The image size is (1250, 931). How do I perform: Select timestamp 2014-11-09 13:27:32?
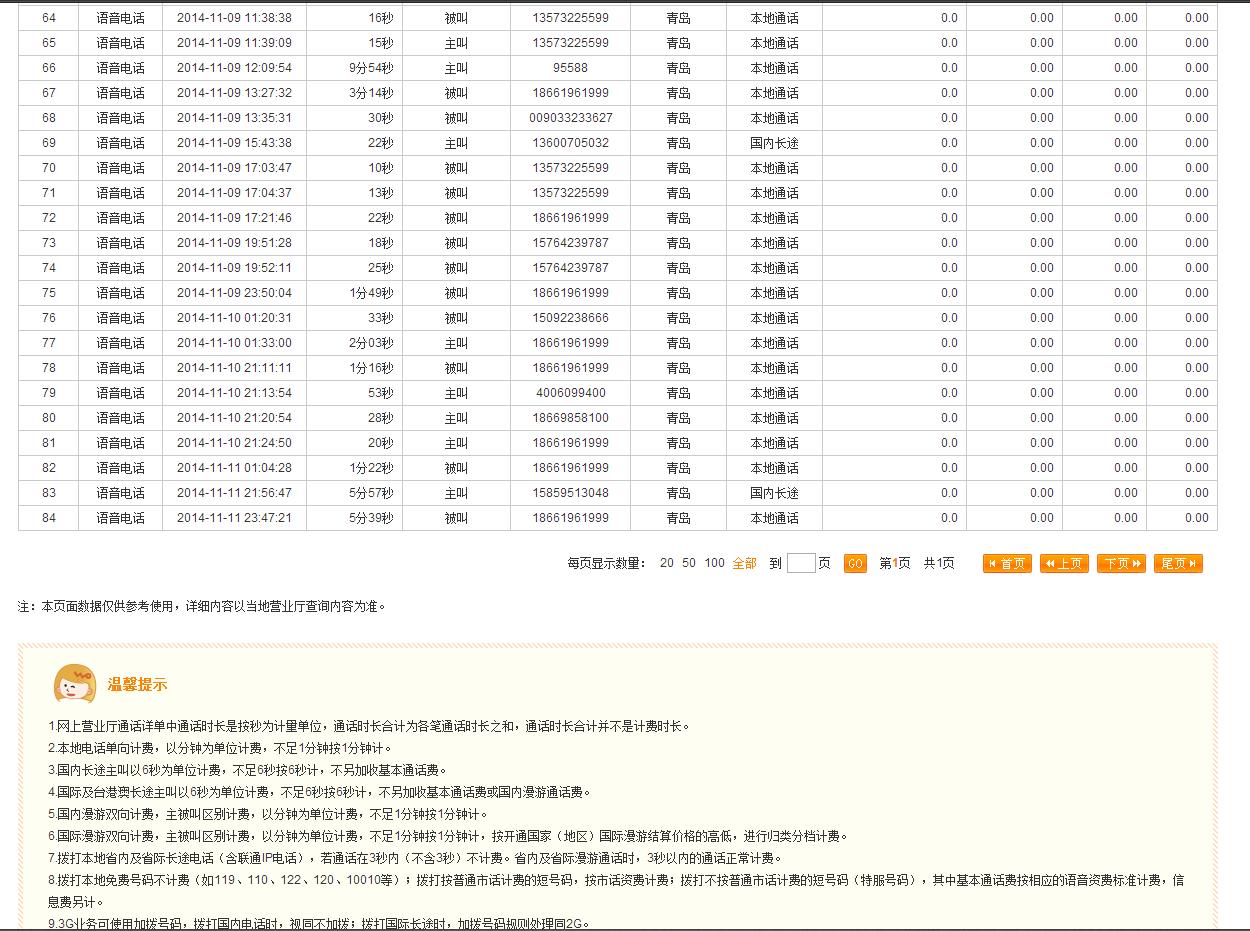click(x=234, y=93)
